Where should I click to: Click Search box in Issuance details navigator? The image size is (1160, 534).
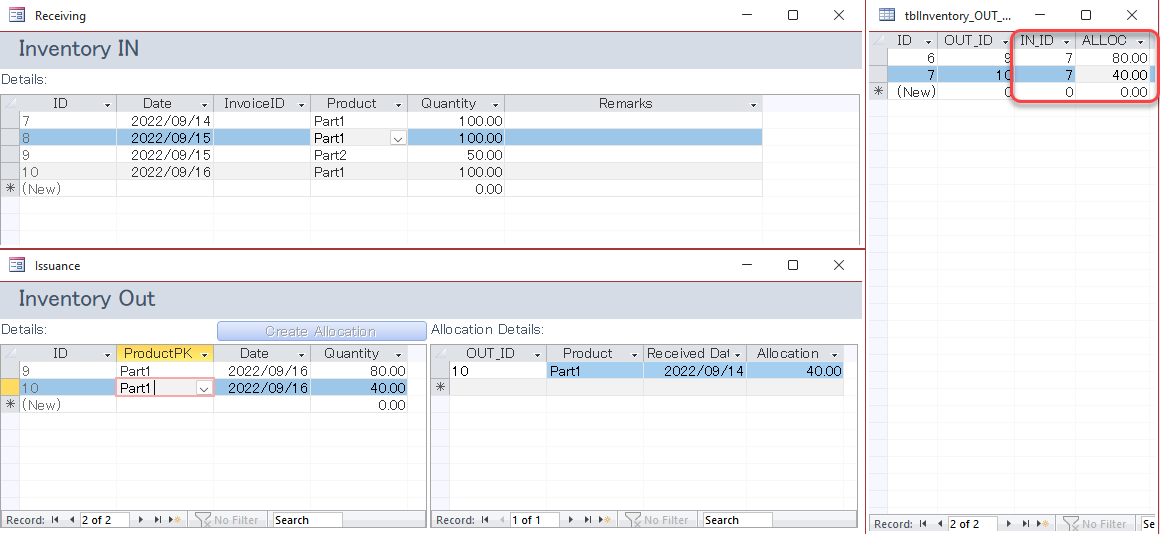[x=307, y=520]
